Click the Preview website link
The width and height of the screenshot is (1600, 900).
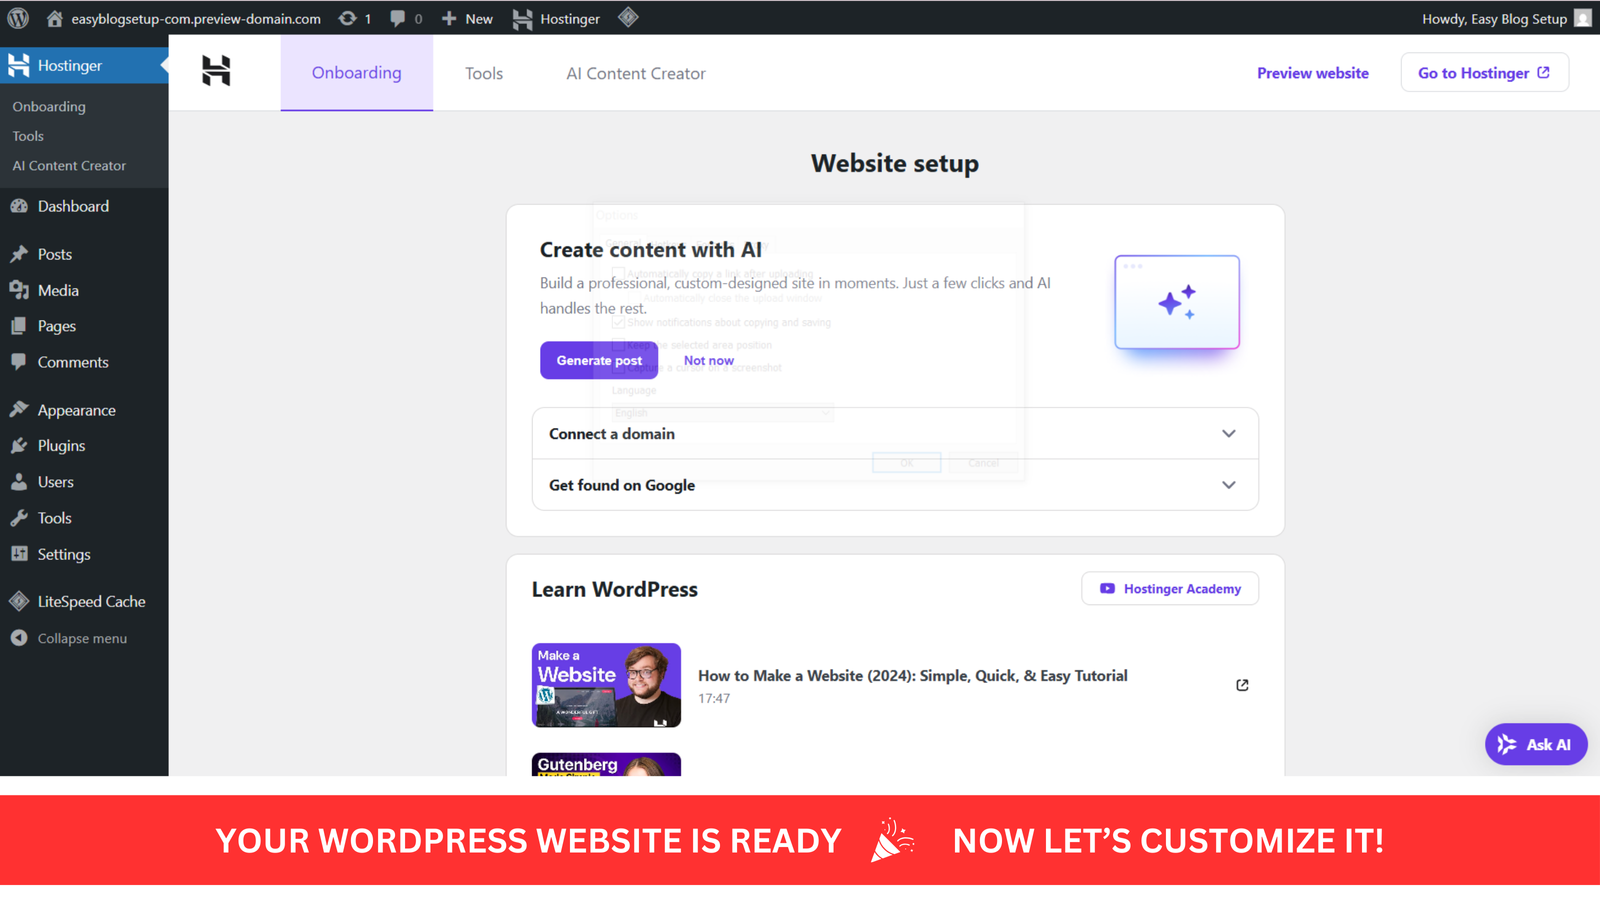[x=1313, y=73]
